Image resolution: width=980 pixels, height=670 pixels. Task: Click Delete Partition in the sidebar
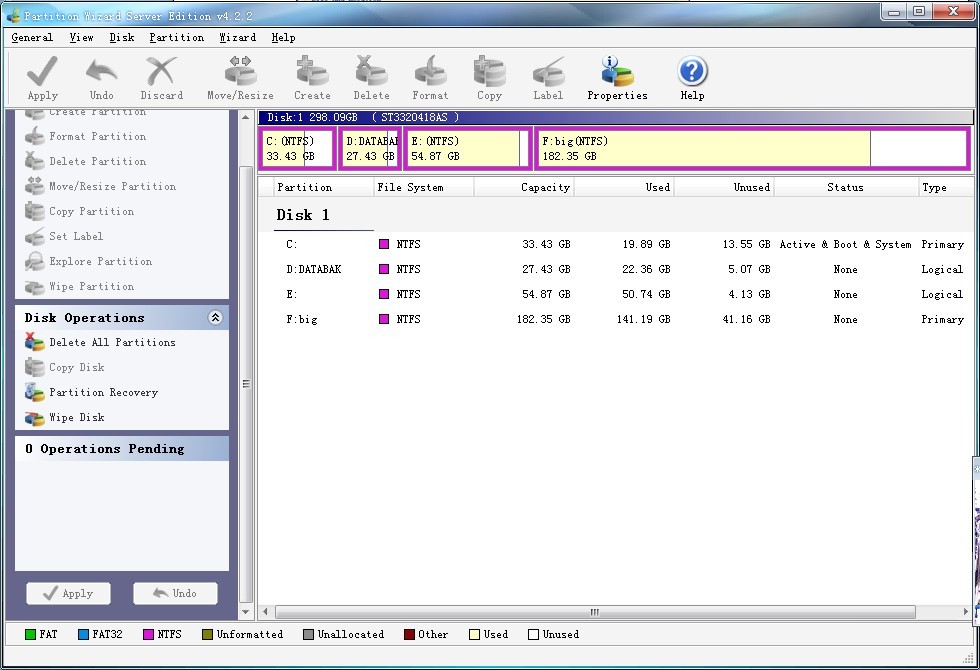(86, 161)
